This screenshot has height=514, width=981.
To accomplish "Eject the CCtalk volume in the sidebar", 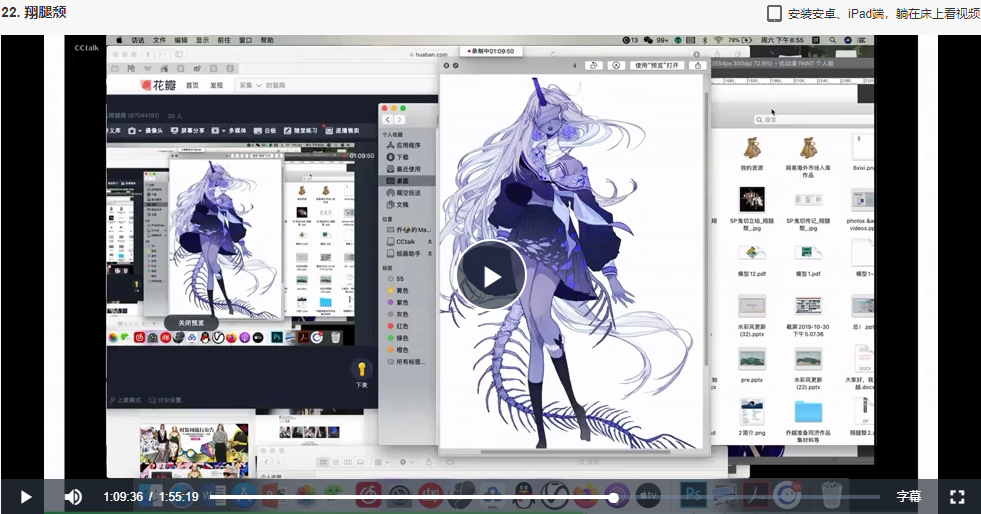I will [430, 241].
